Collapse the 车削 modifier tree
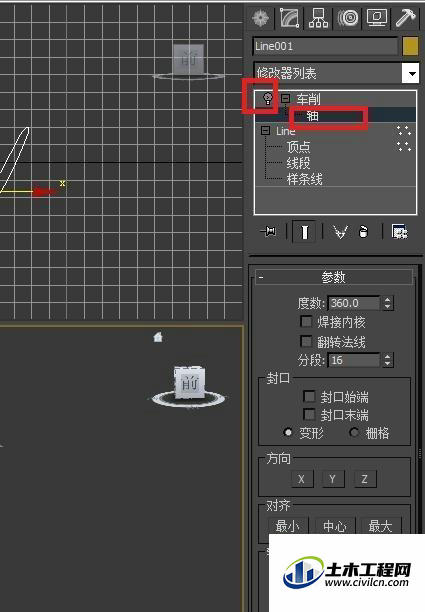This screenshot has height=612, width=425. coord(286,98)
